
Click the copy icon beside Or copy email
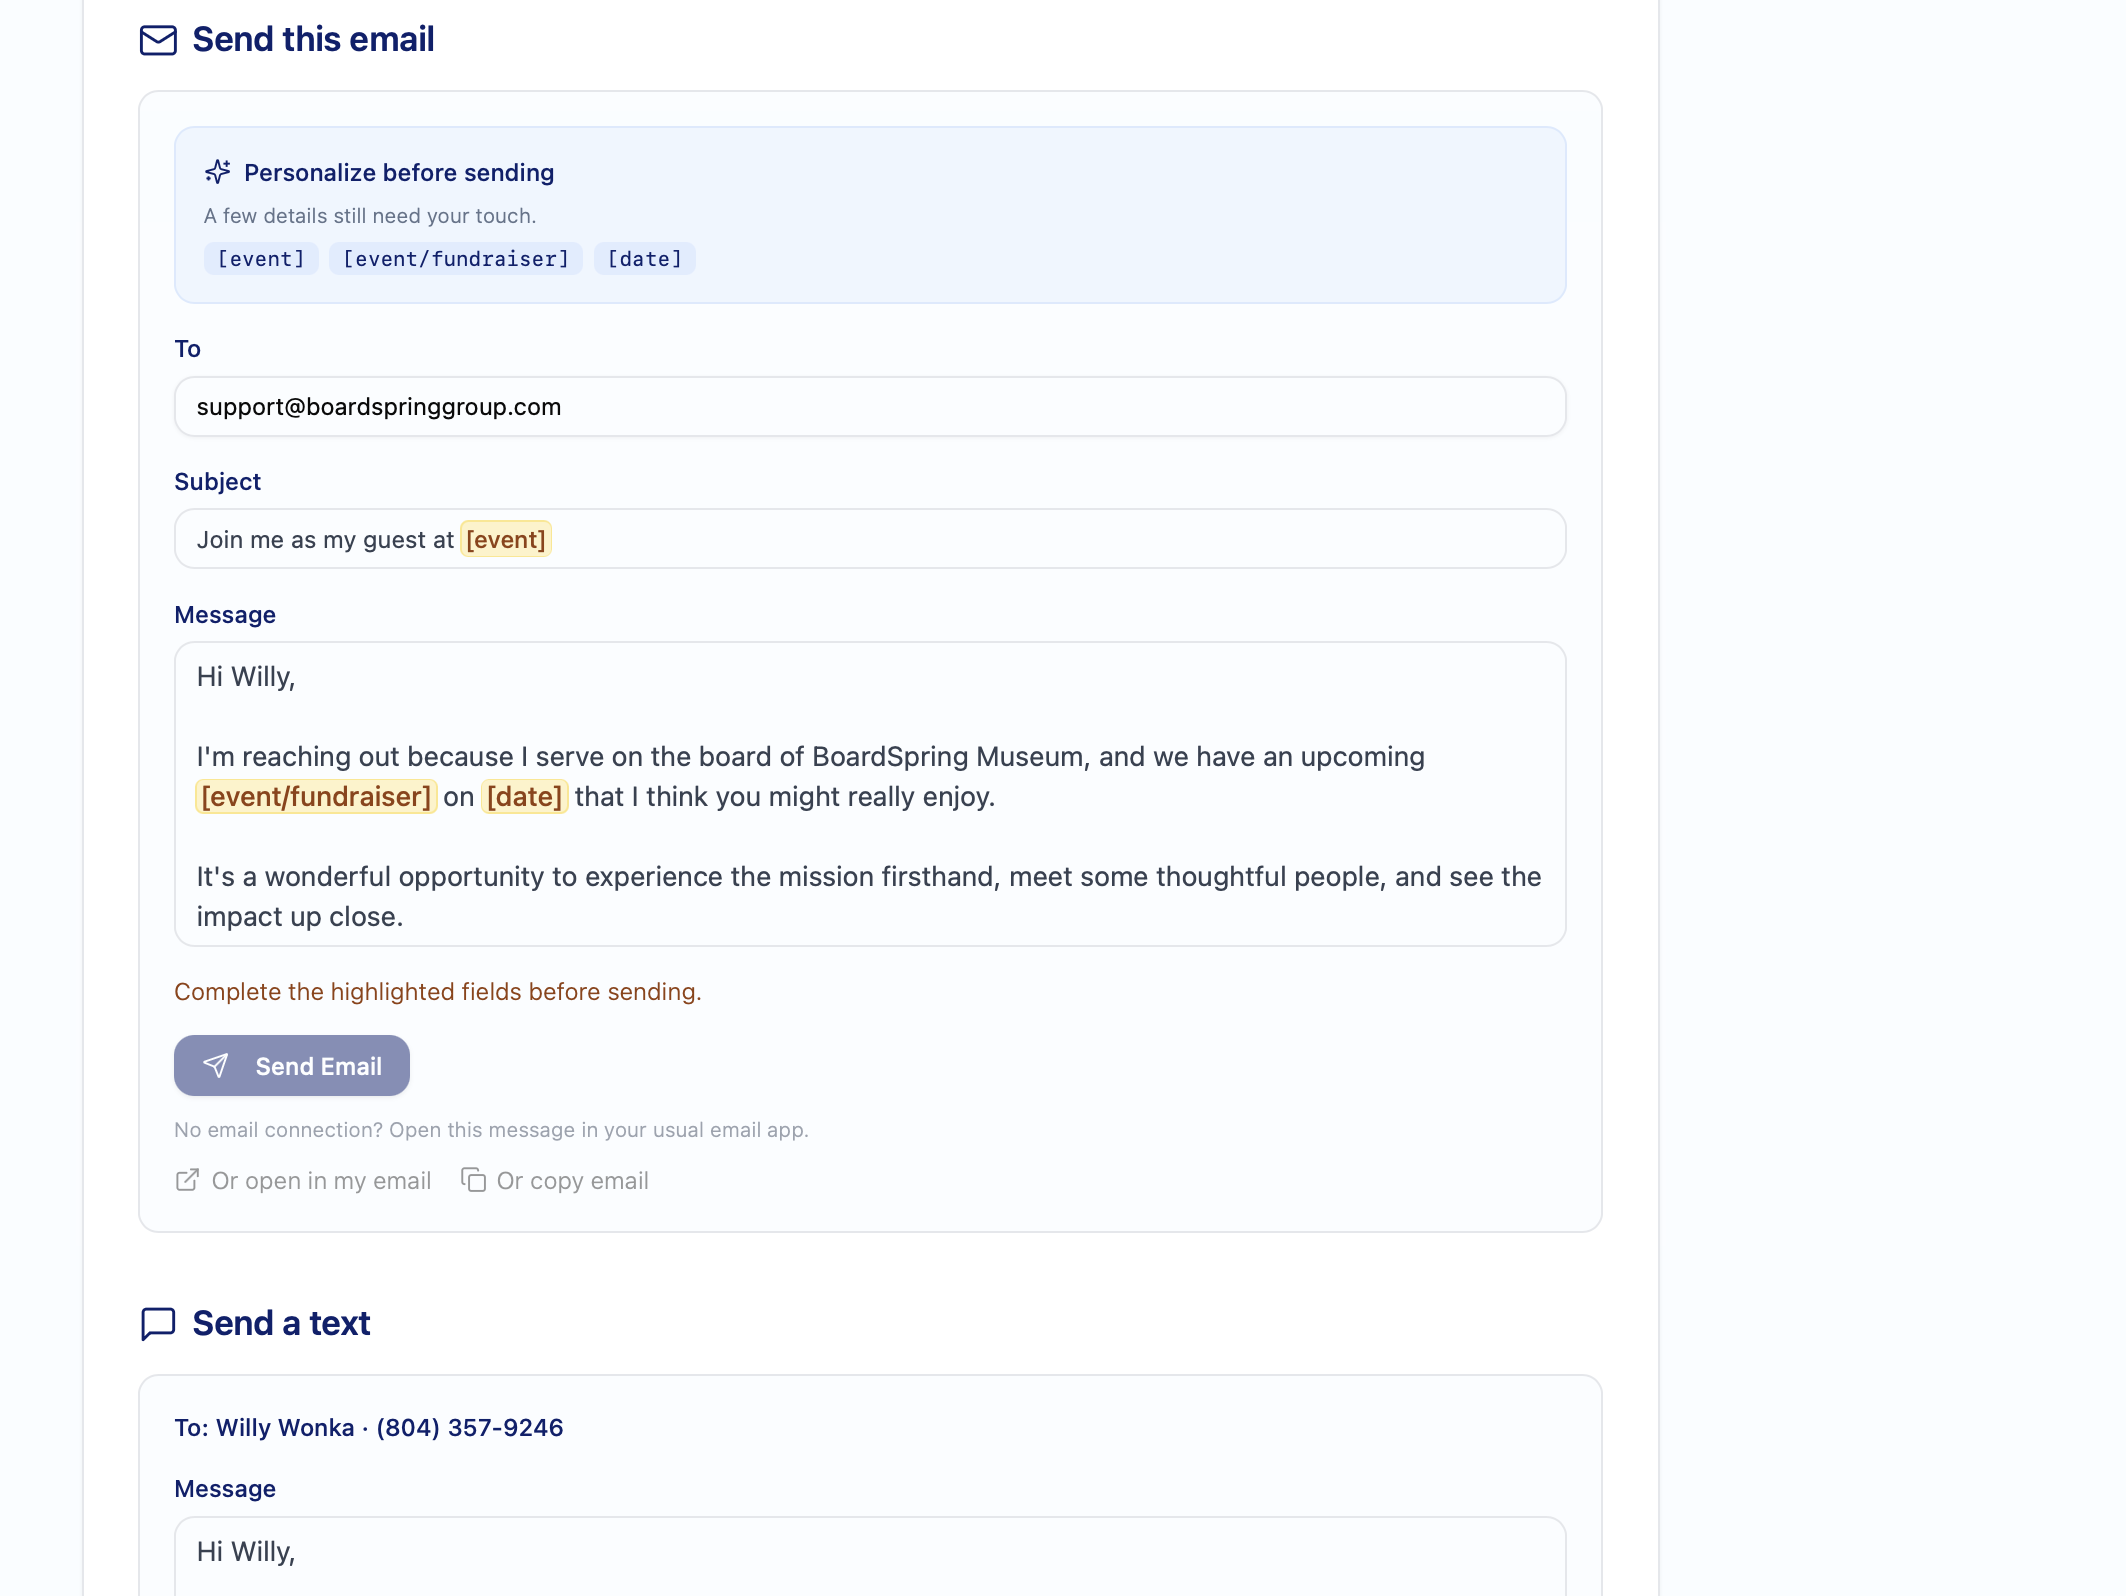(x=473, y=1180)
